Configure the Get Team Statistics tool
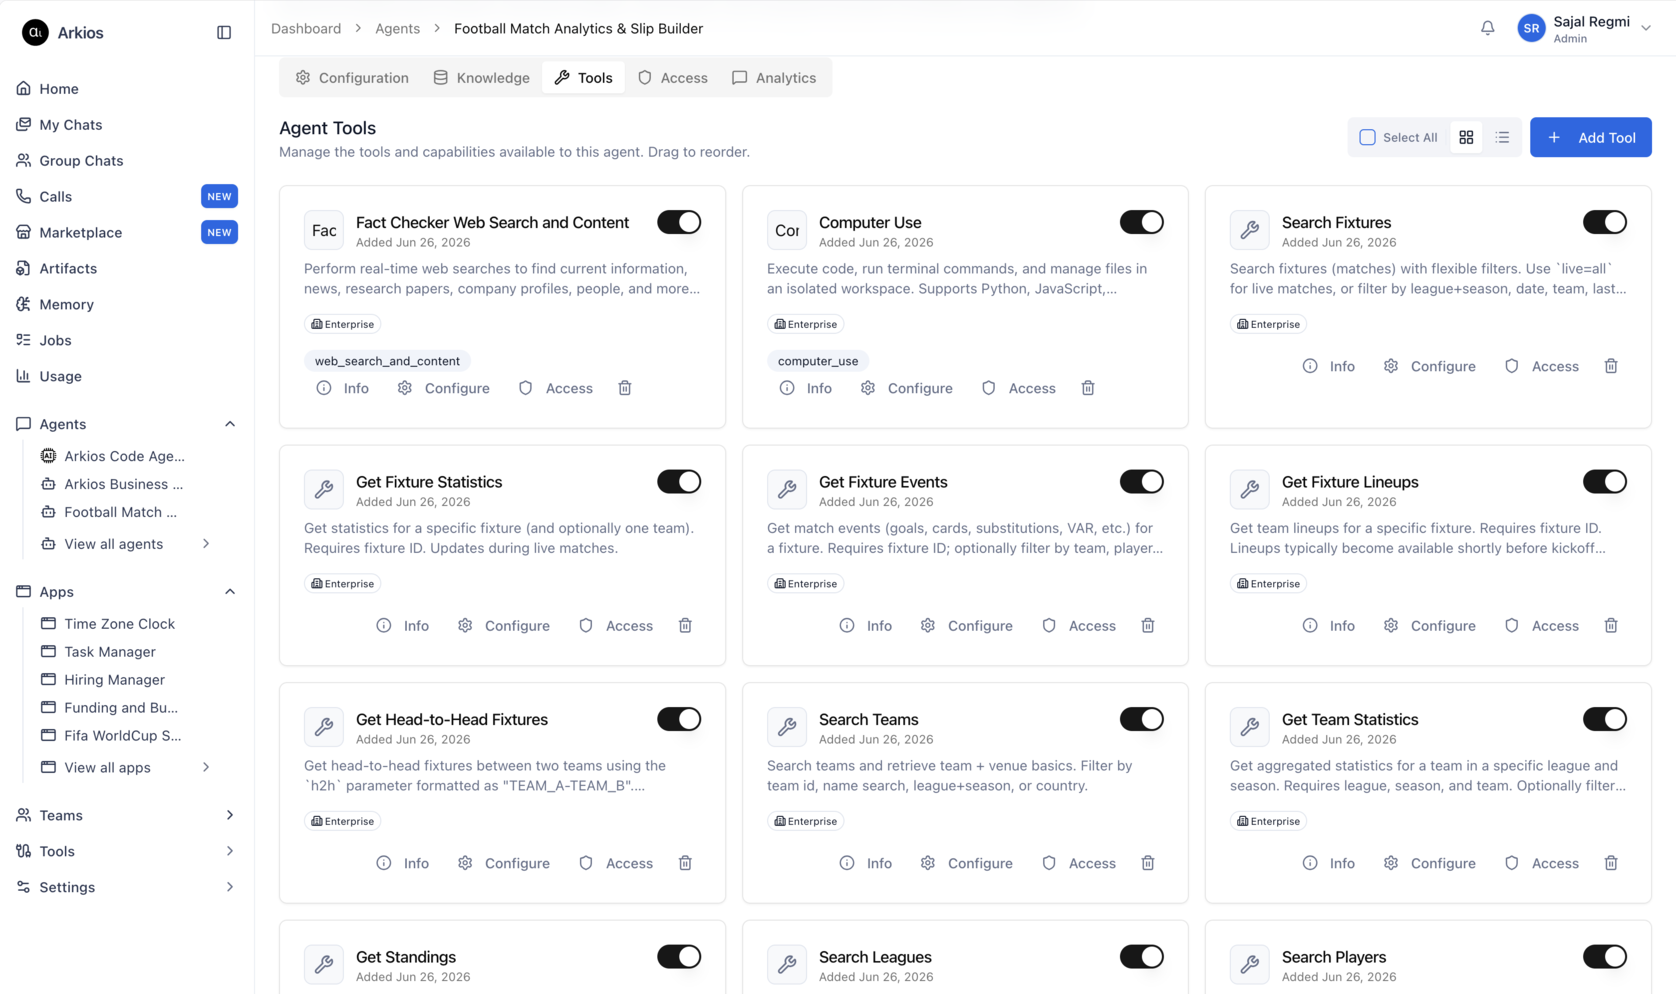This screenshot has height=994, width=1676. pos(1430,863)
